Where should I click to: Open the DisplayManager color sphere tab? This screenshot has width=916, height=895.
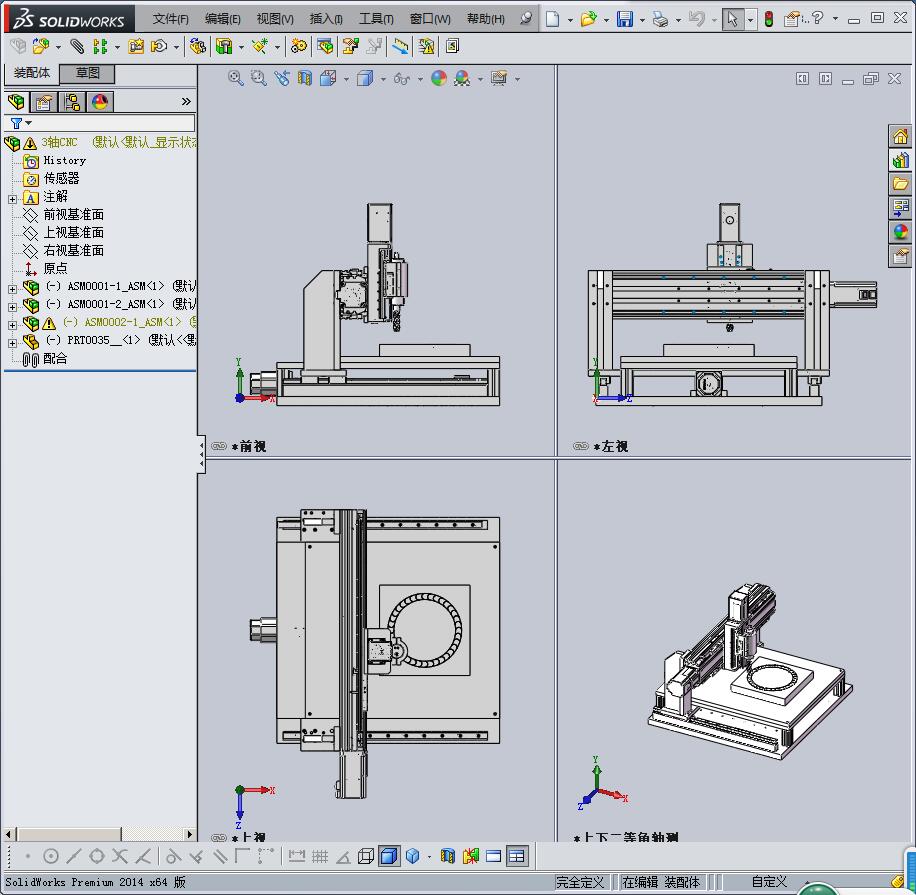(x=99, y=102)
